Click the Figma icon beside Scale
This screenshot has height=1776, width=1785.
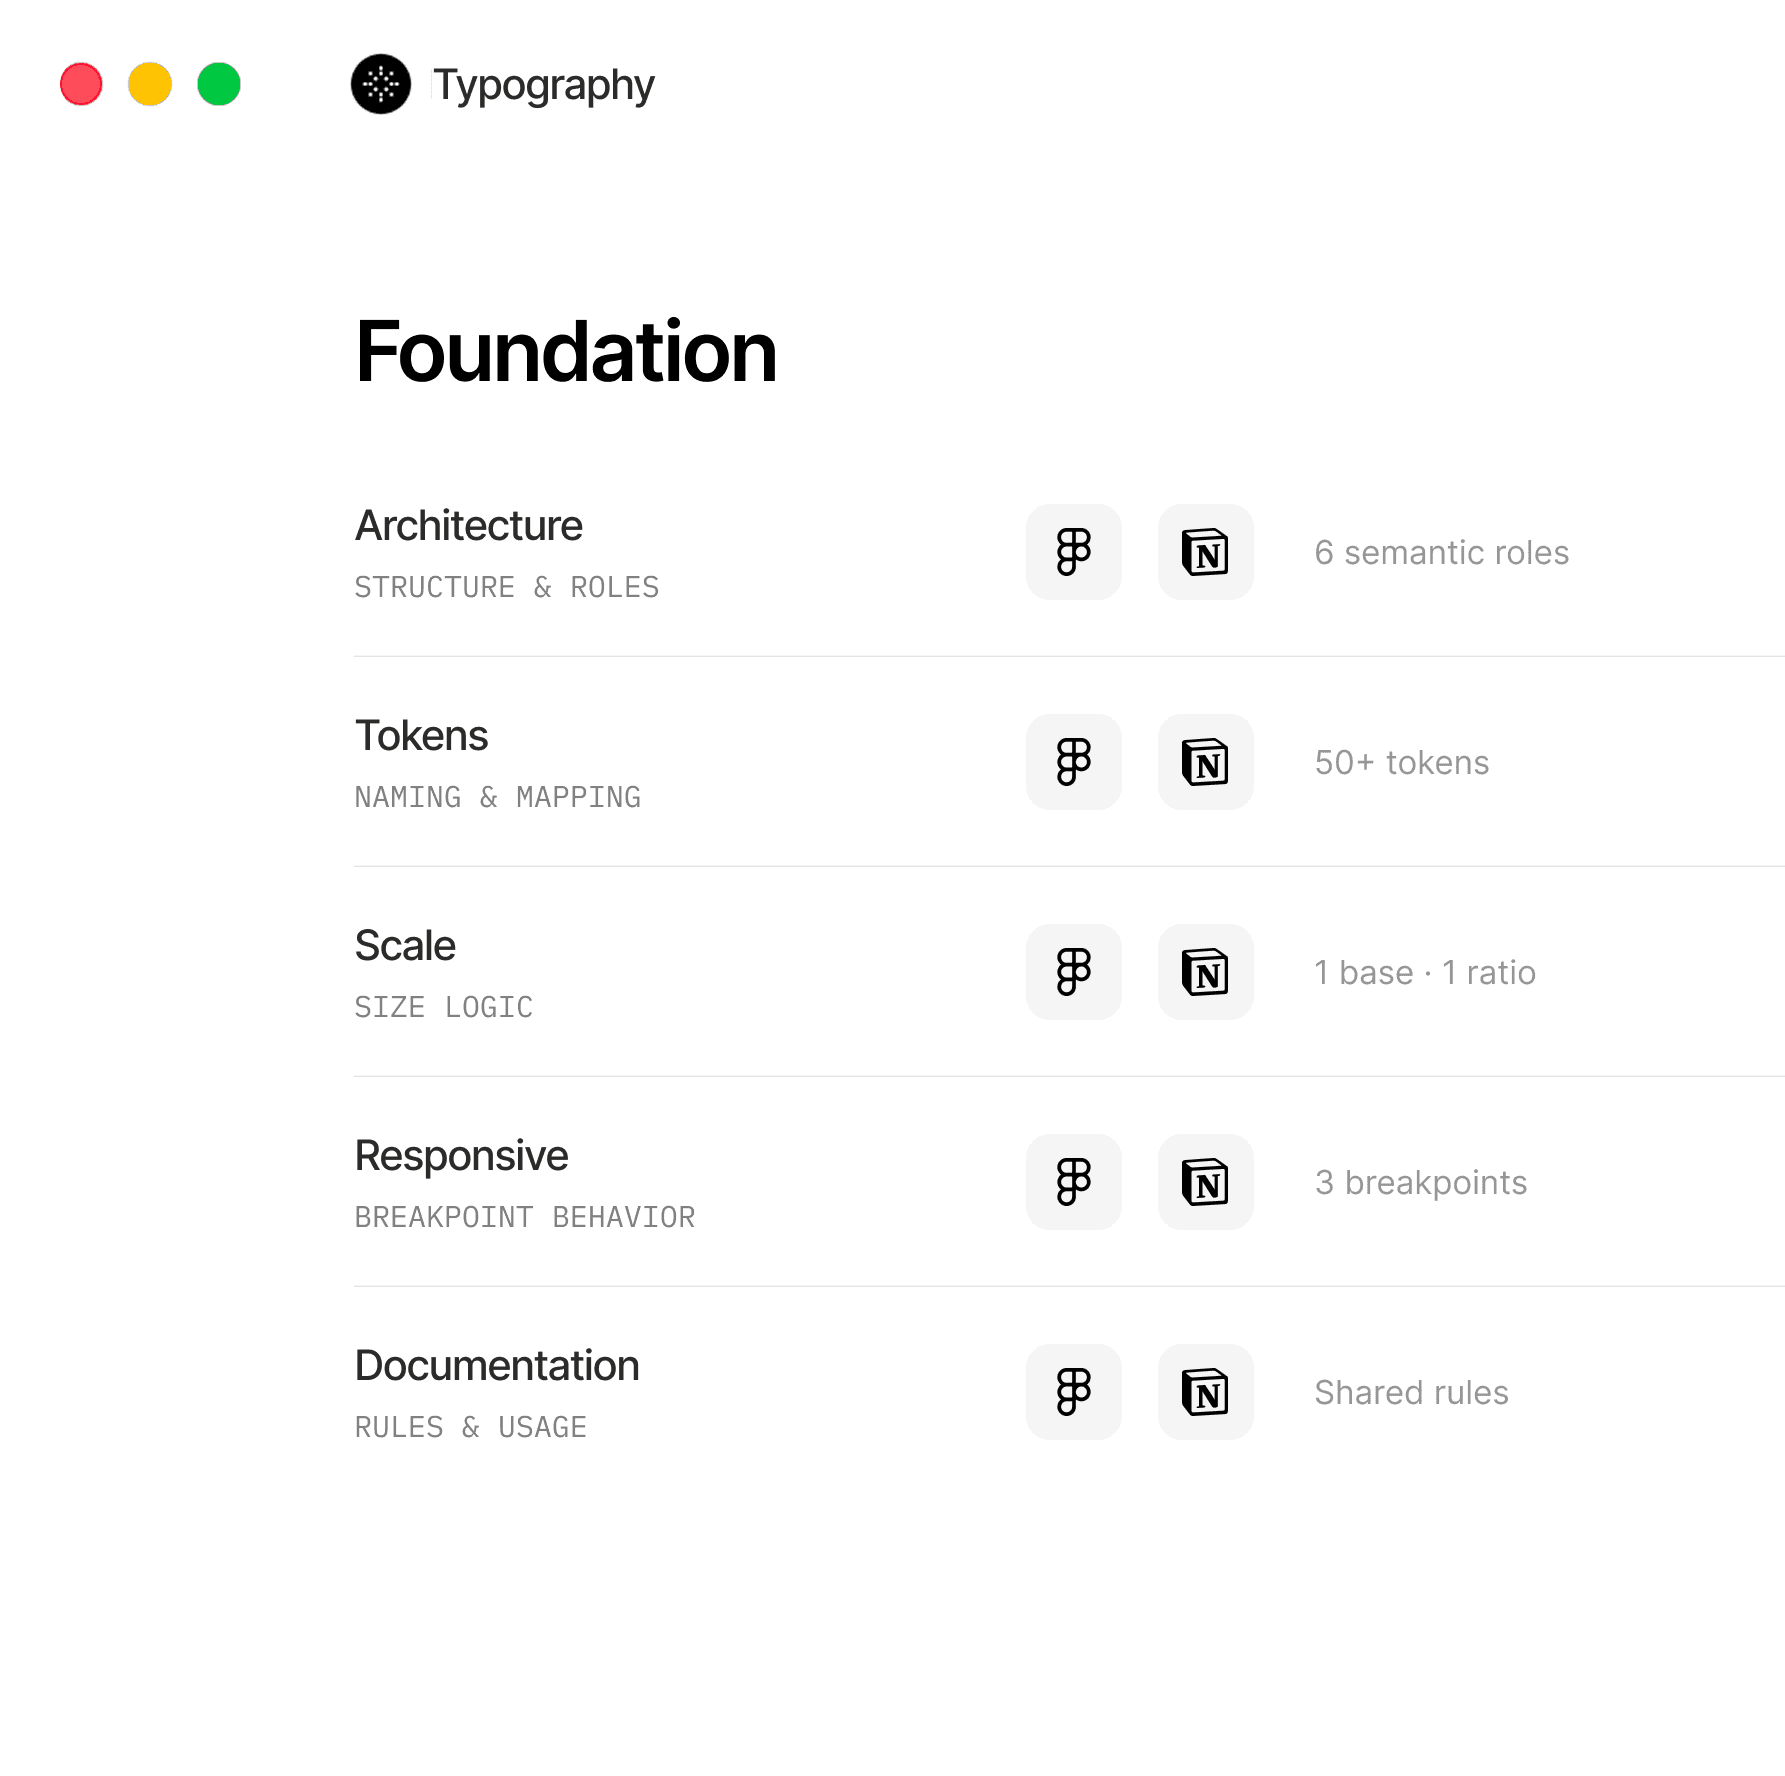[1073, 972]
